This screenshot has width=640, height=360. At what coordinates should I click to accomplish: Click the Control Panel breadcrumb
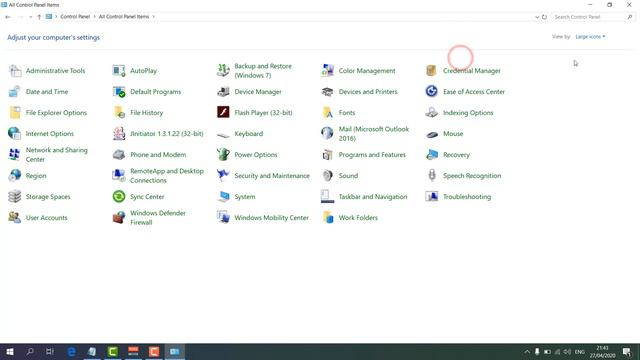coord(75,17)
